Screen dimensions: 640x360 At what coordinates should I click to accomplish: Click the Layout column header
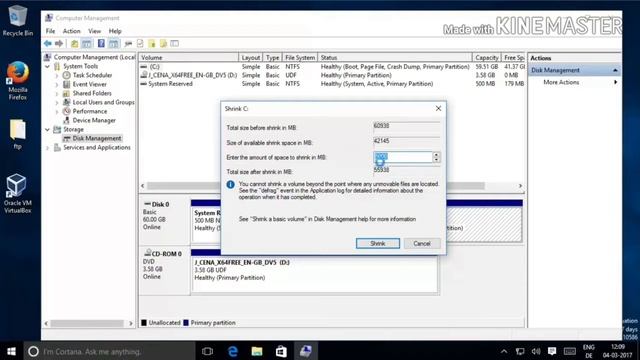[x=250, y=58]
